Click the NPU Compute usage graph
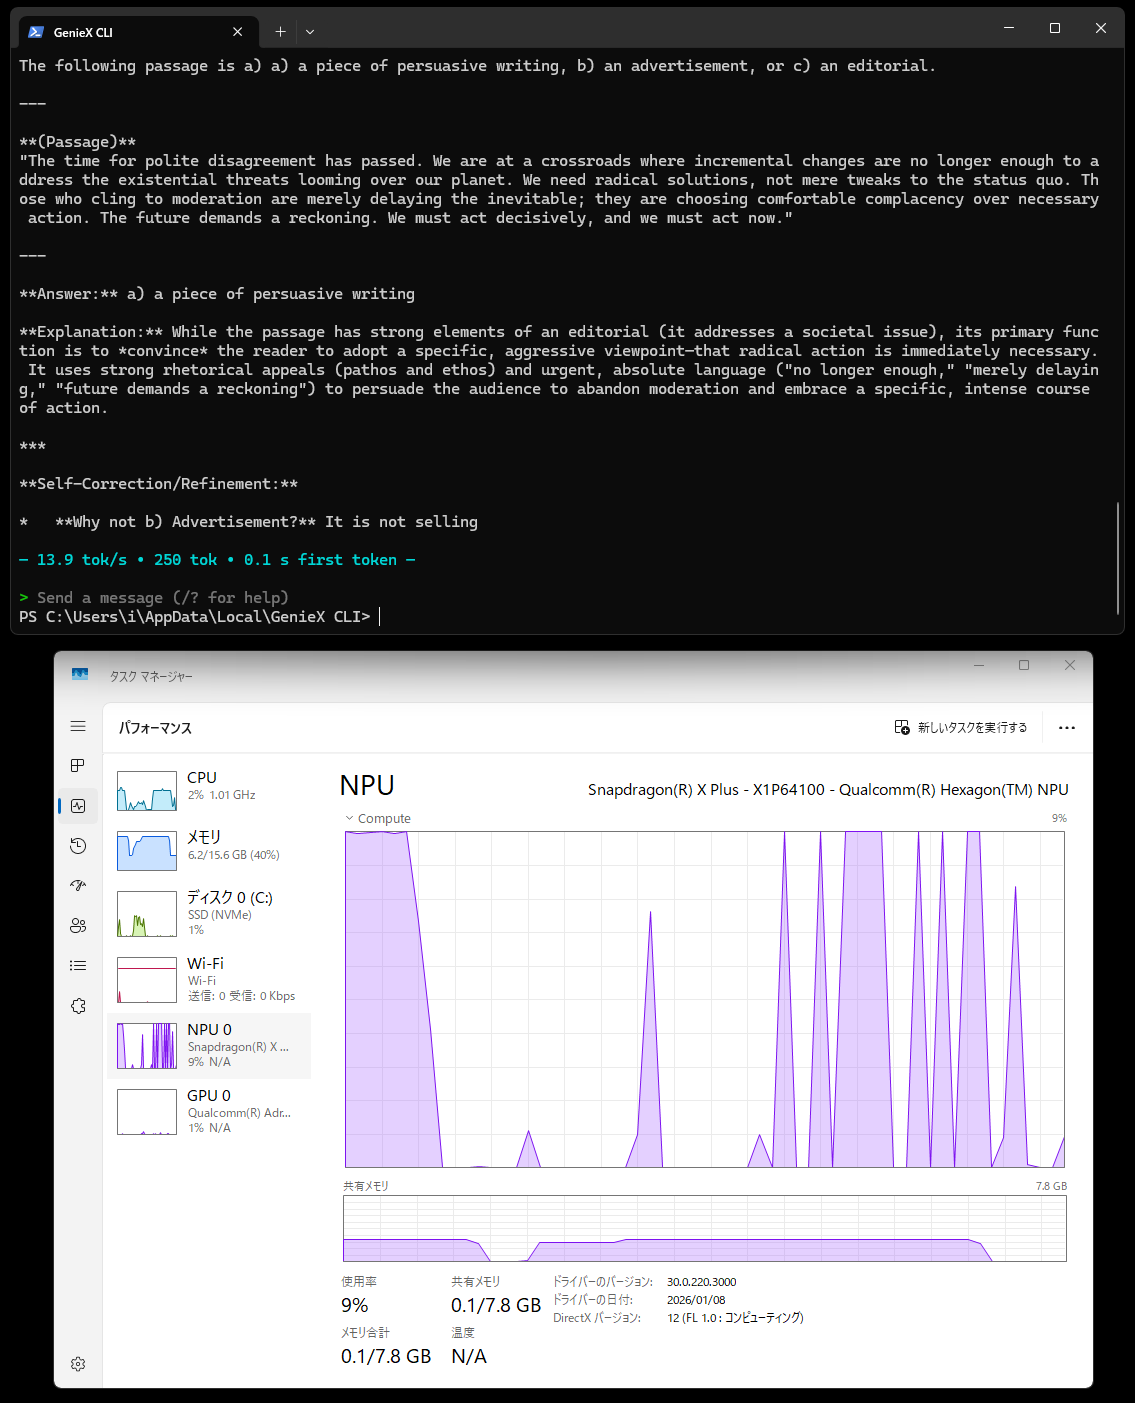This screenshot has width=1135, height=1403. (x=705, y=999)
